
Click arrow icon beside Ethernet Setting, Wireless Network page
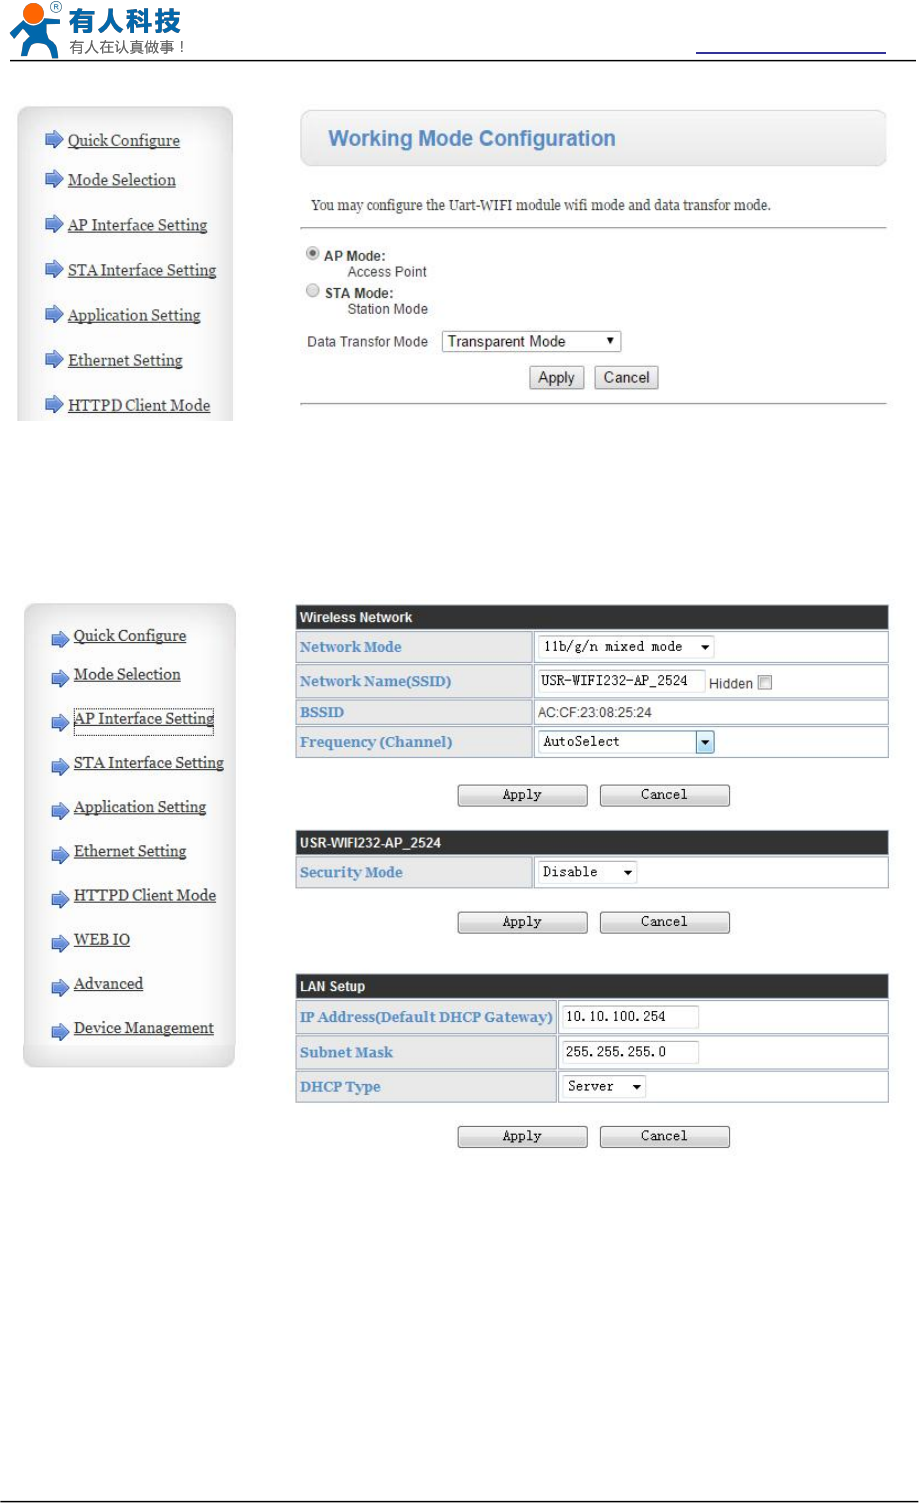[60, 855]
